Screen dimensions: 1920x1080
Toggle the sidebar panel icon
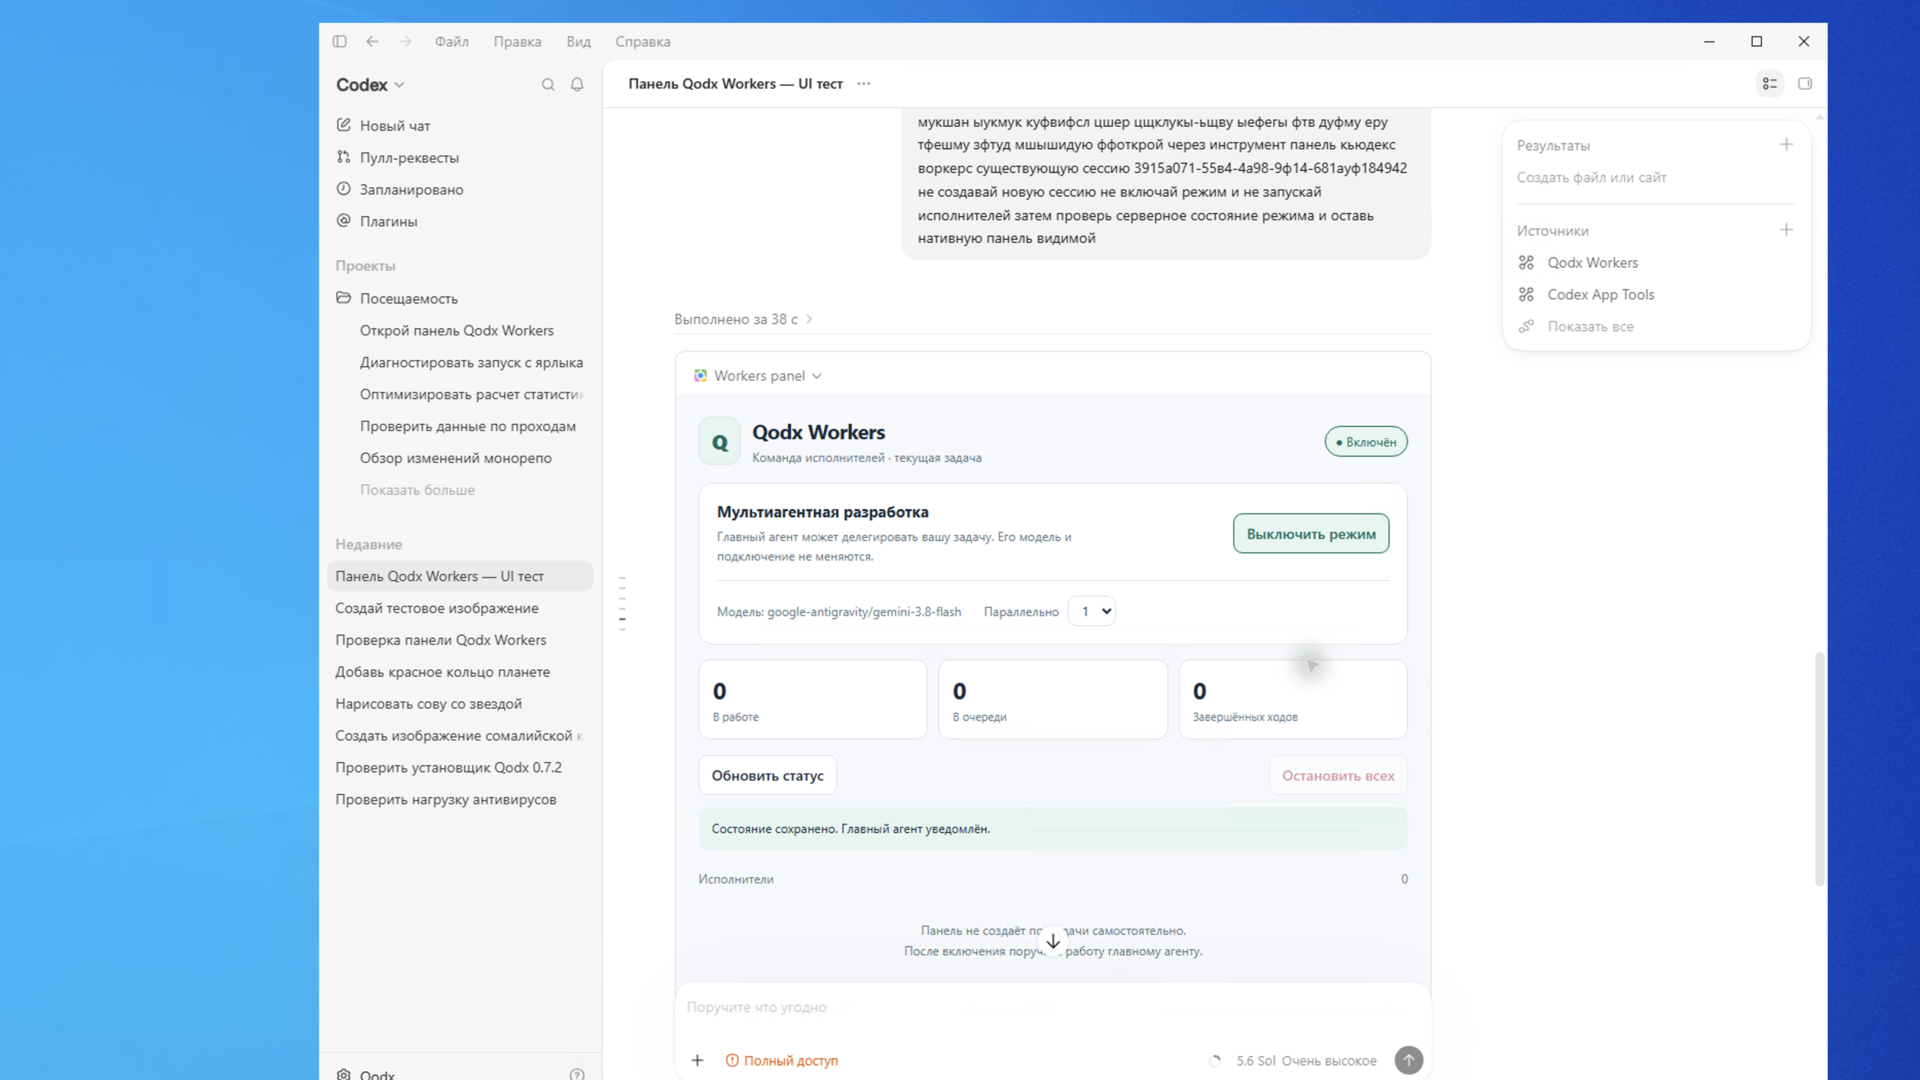pos(340,41)
